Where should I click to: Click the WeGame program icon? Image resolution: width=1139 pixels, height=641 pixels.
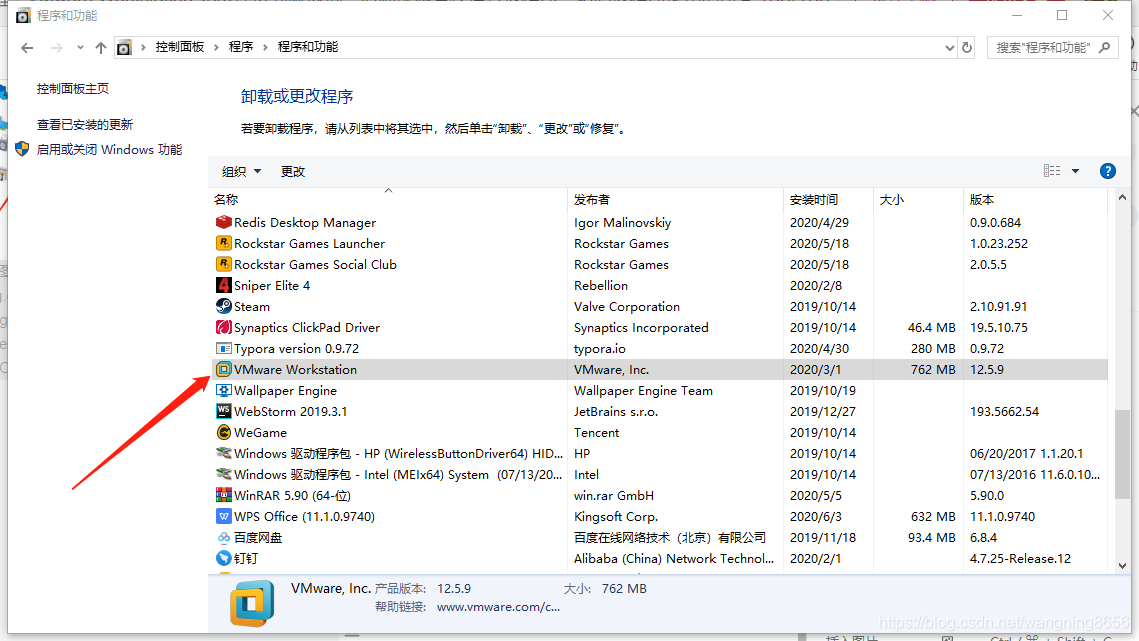tap(224, 432)
